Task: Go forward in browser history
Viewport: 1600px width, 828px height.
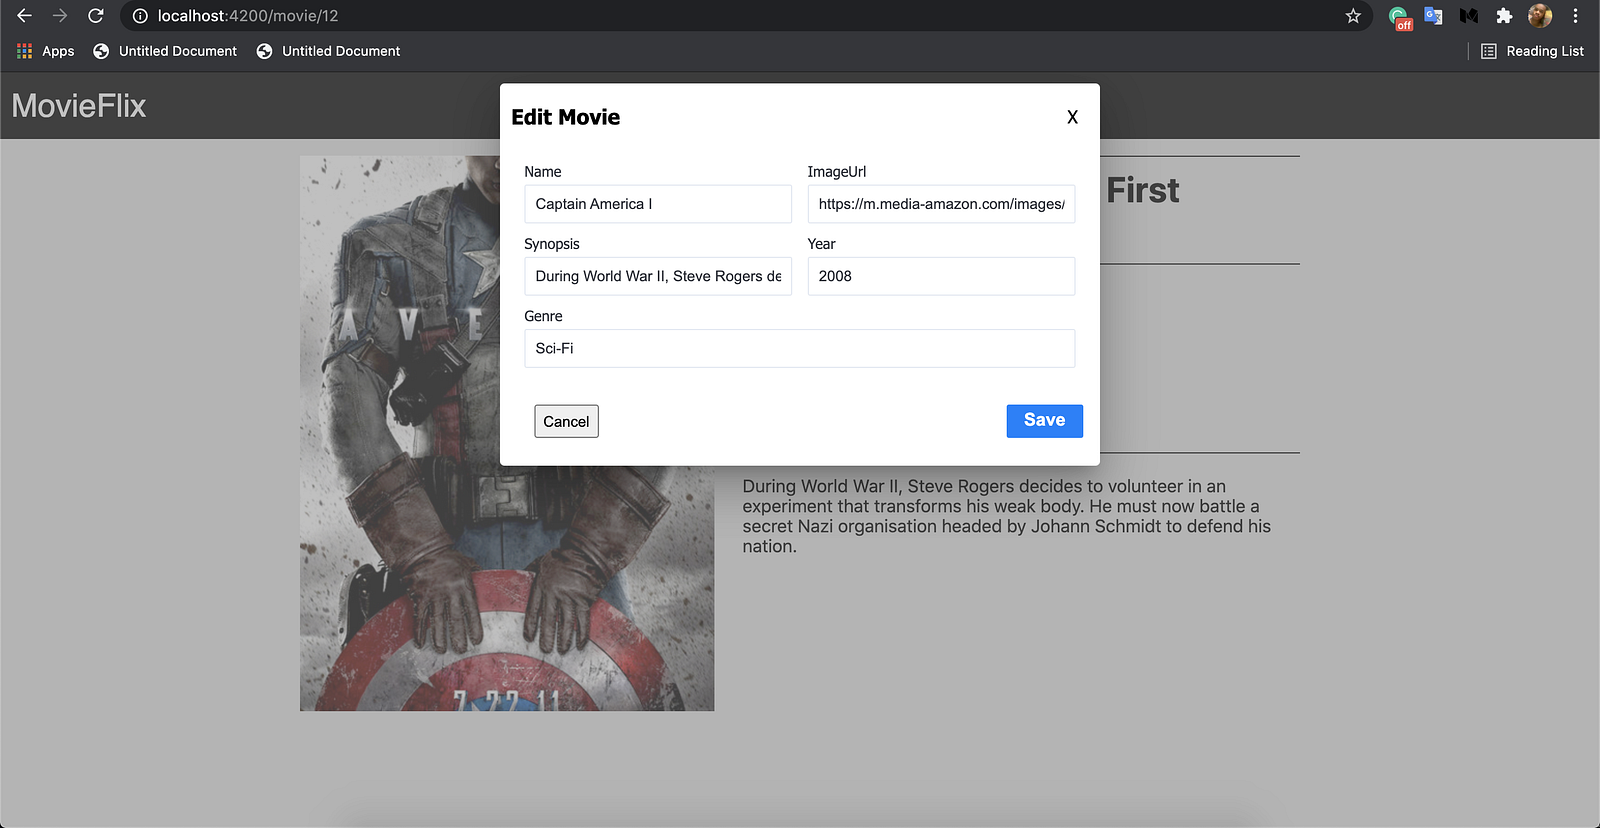Action: pos(60,16)
